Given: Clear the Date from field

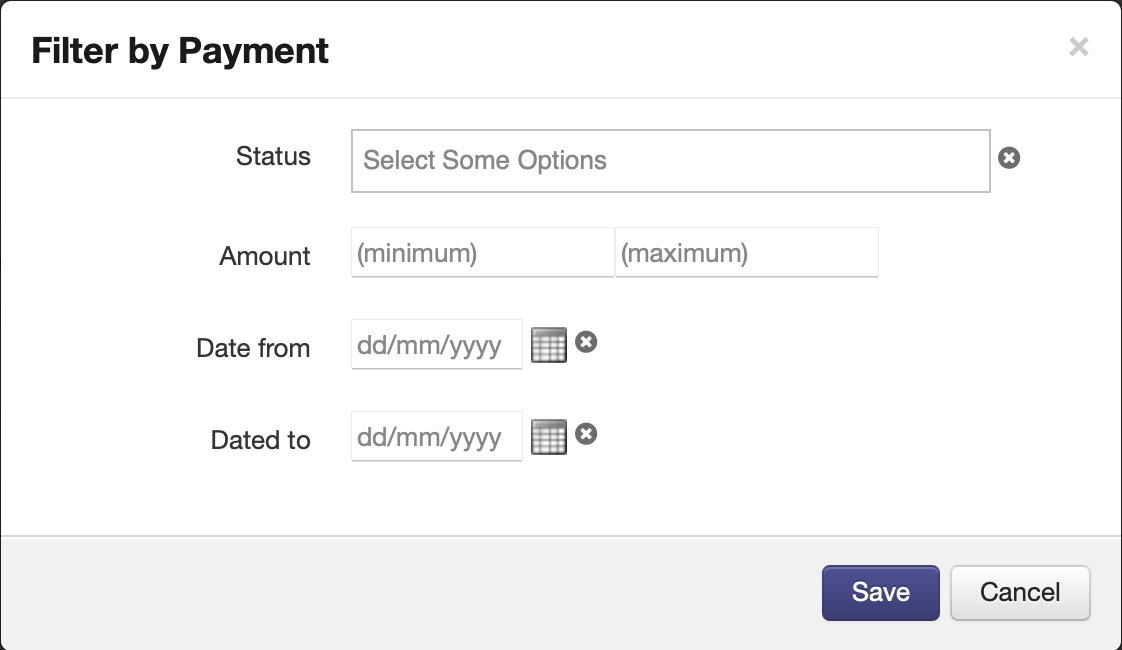Looking at the screenshot, I should 586,342.
